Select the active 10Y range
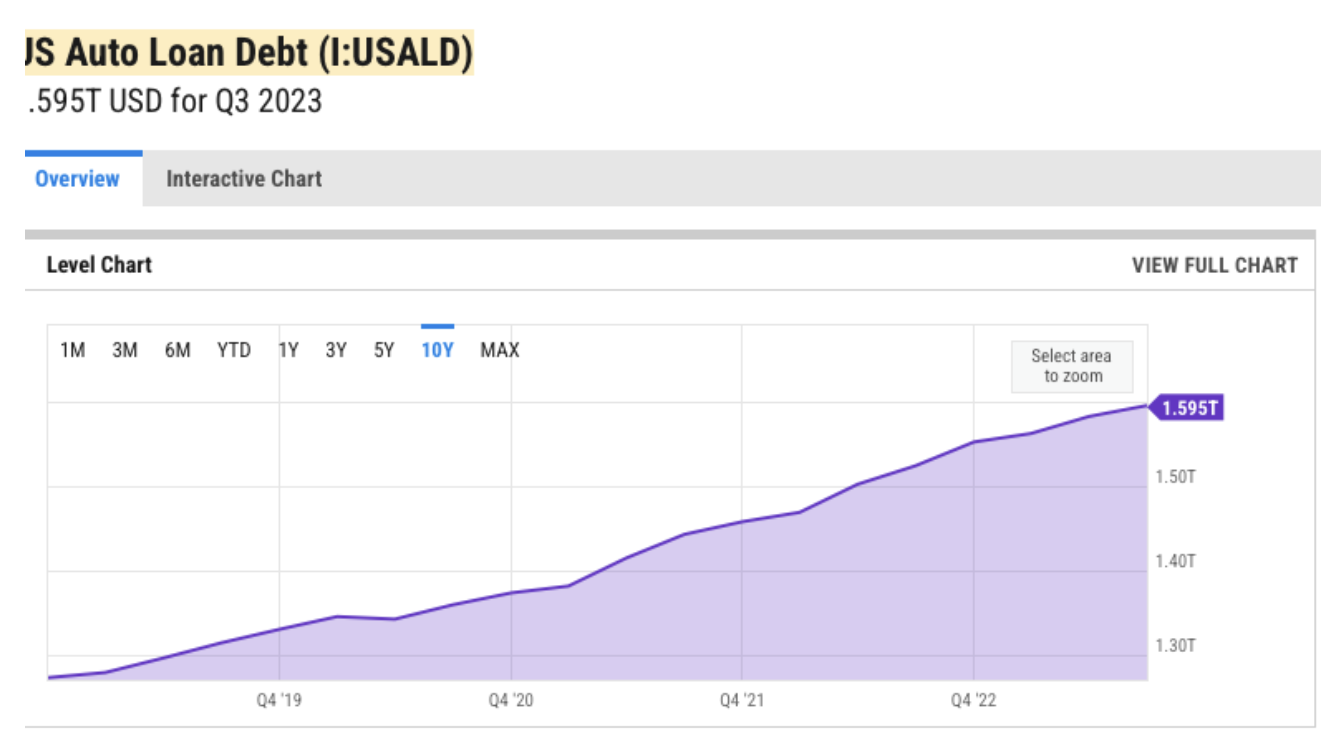The width and height of the screenshot is (1340, 744). 437,350
